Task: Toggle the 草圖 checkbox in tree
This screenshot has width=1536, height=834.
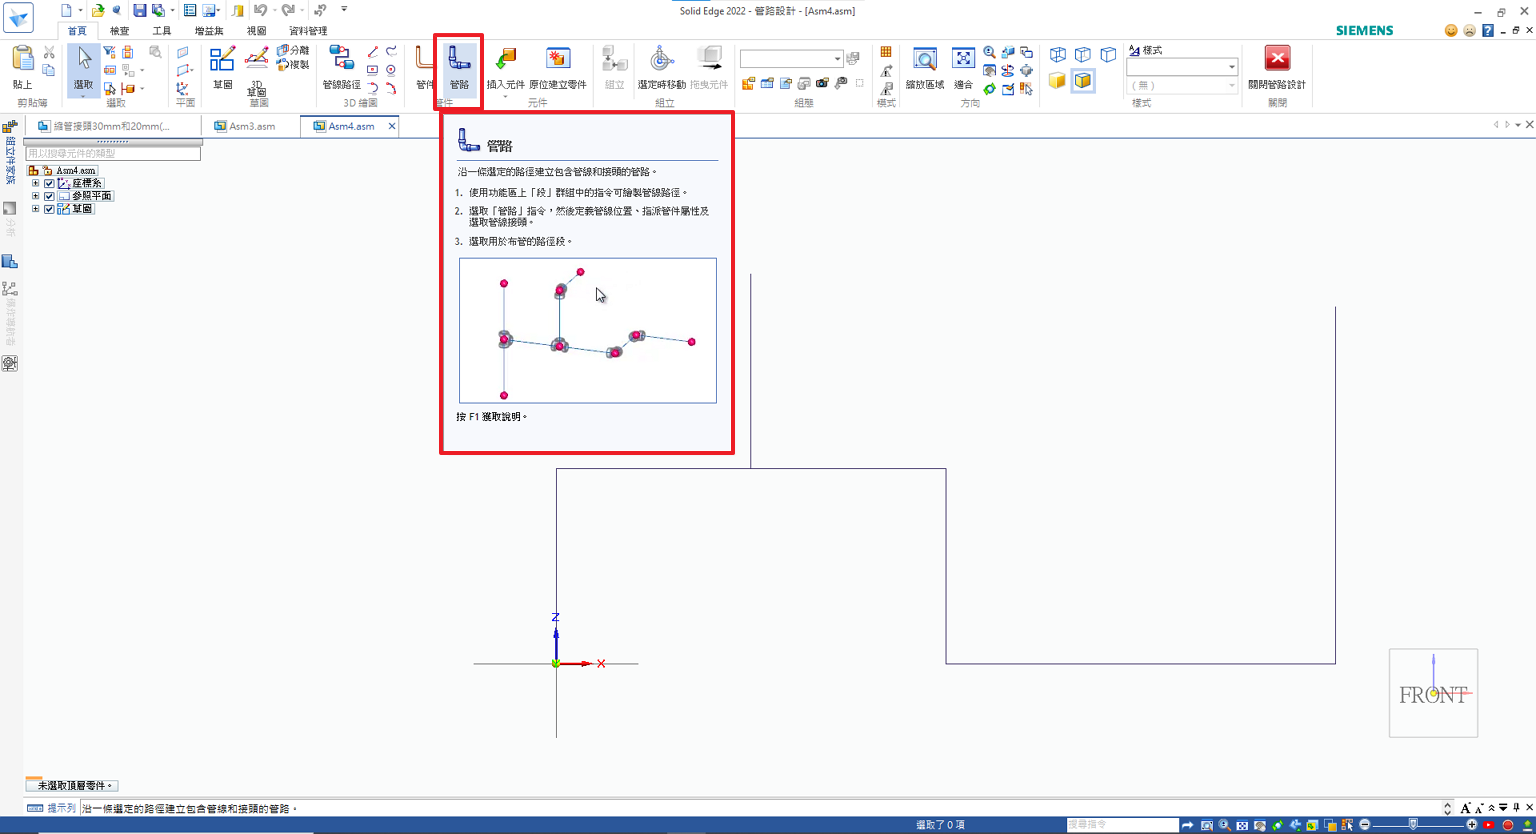Action: coord(49,209)
